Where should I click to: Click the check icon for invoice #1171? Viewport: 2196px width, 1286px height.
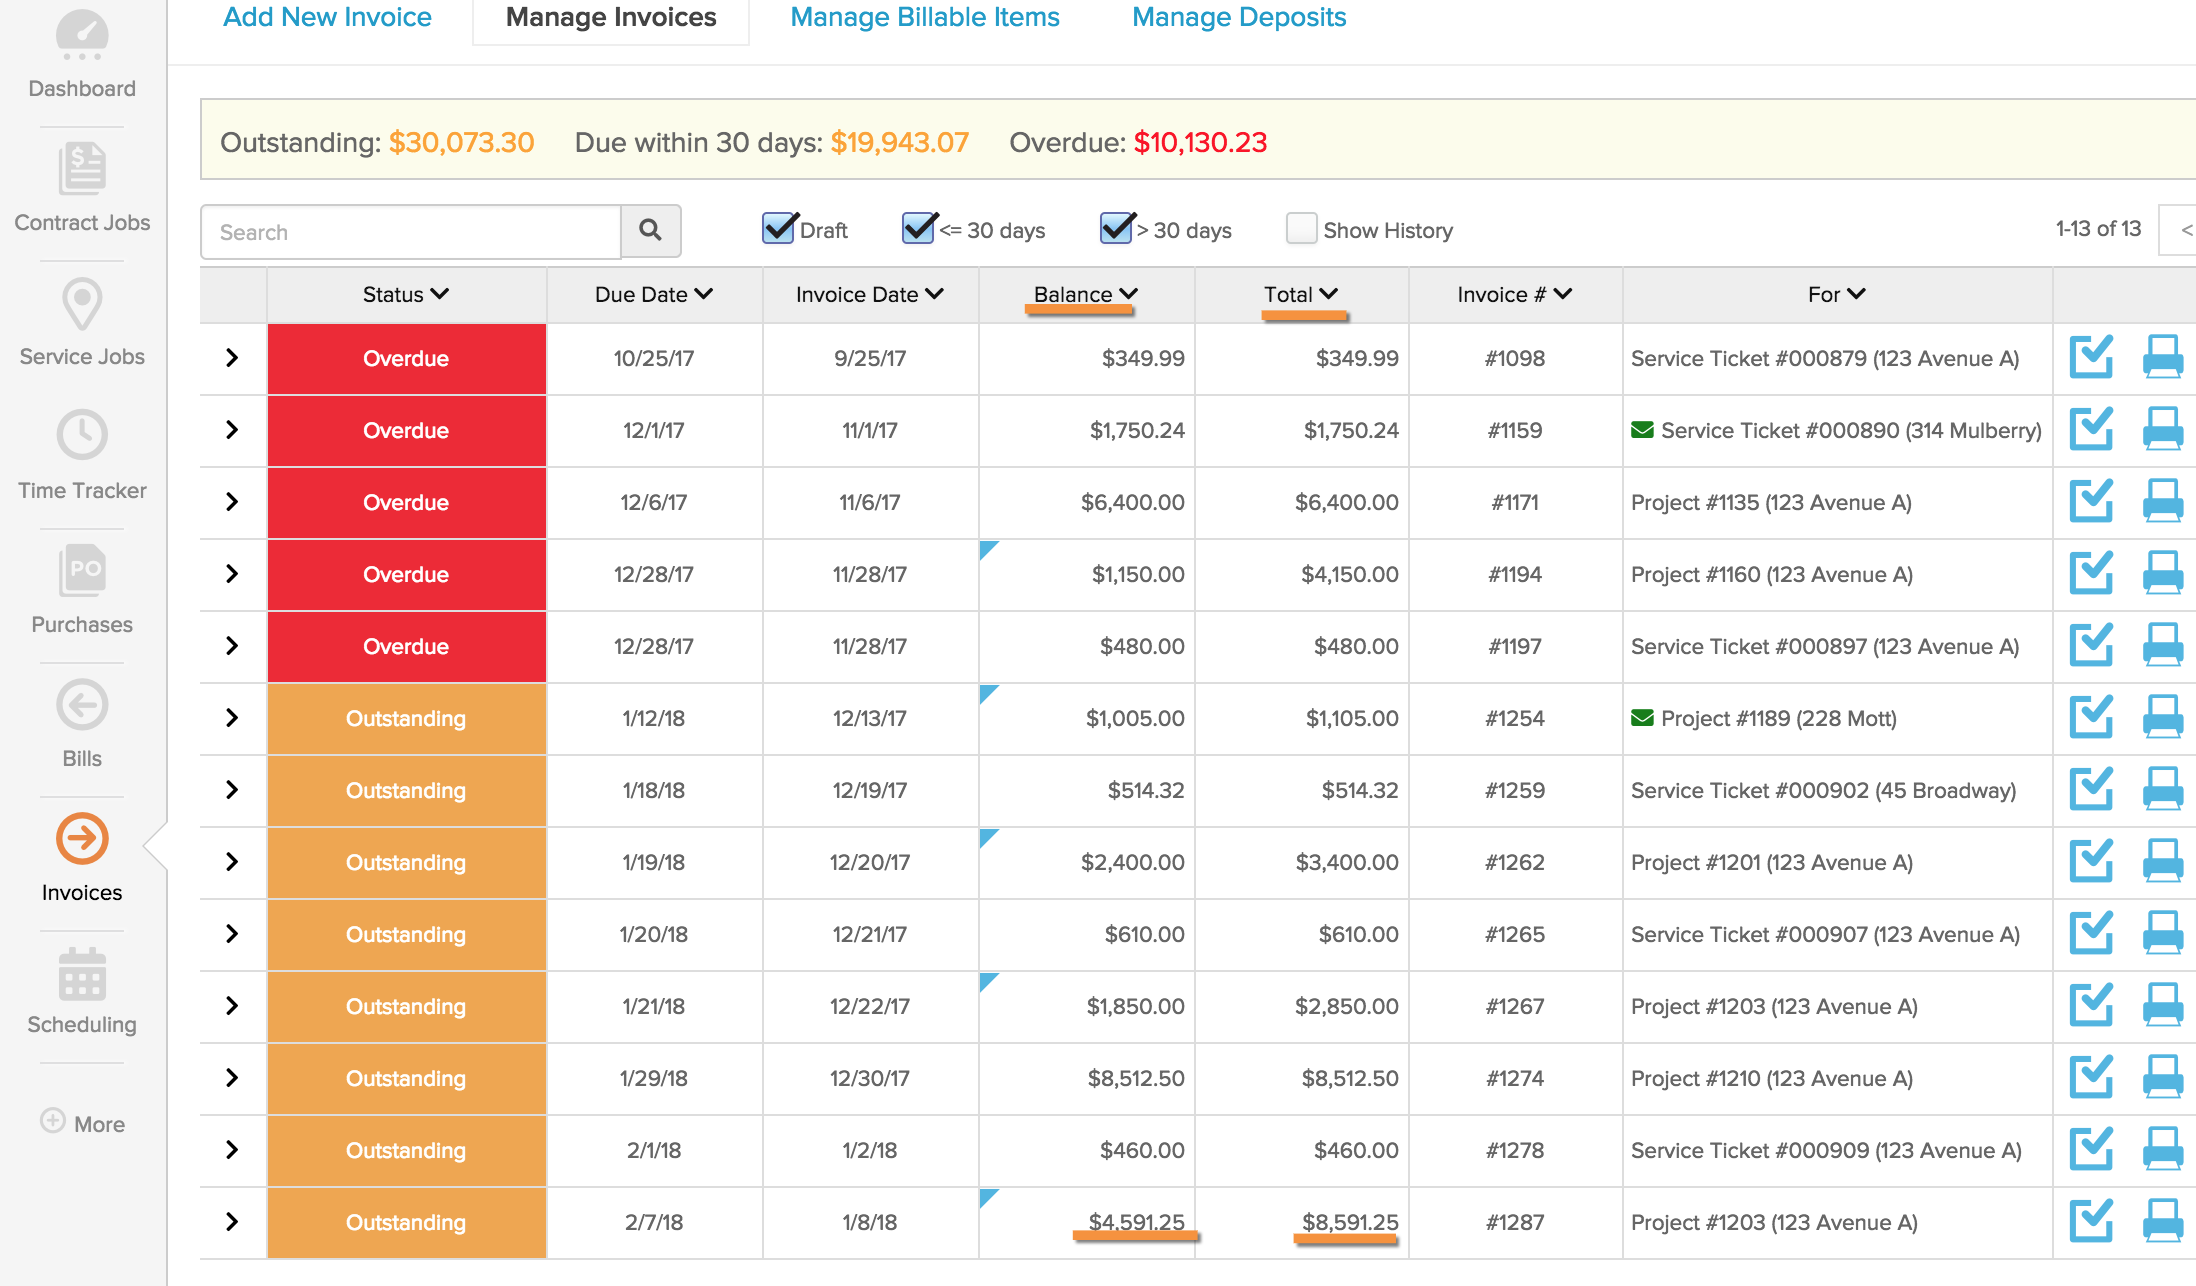point(2092,501)
